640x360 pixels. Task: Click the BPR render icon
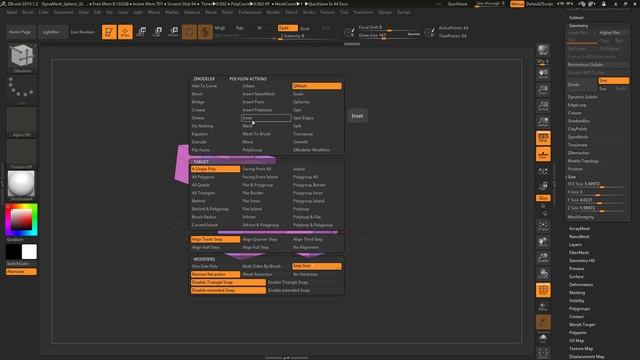pos(543,50)
